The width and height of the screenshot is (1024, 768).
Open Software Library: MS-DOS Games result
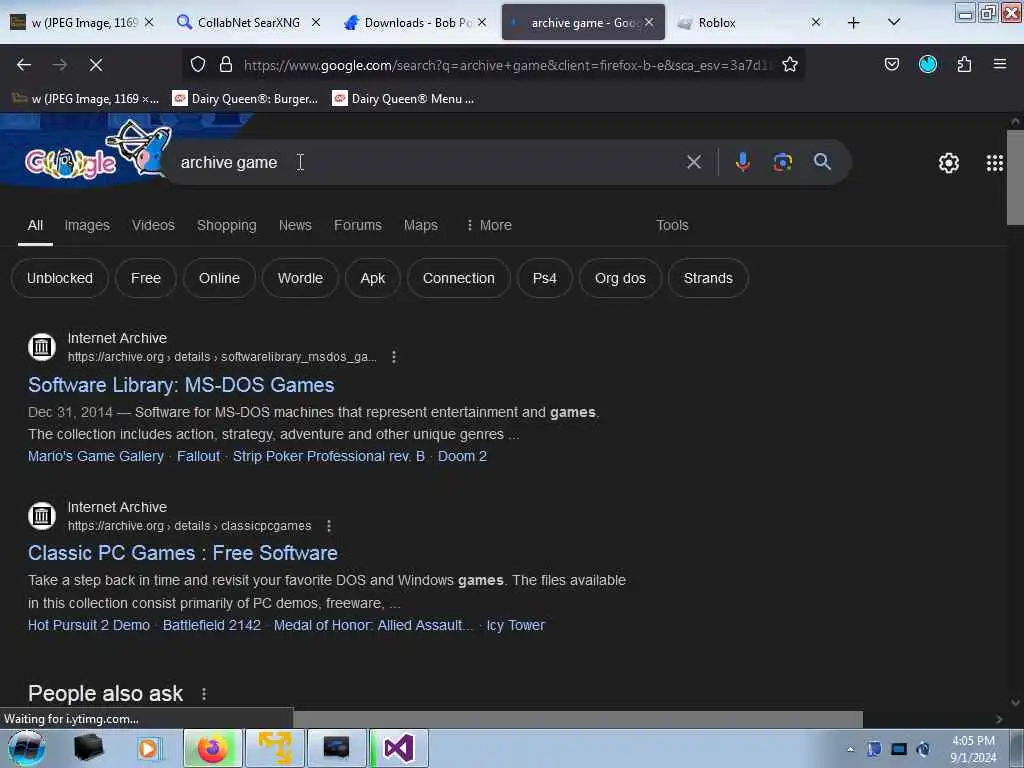181,385
